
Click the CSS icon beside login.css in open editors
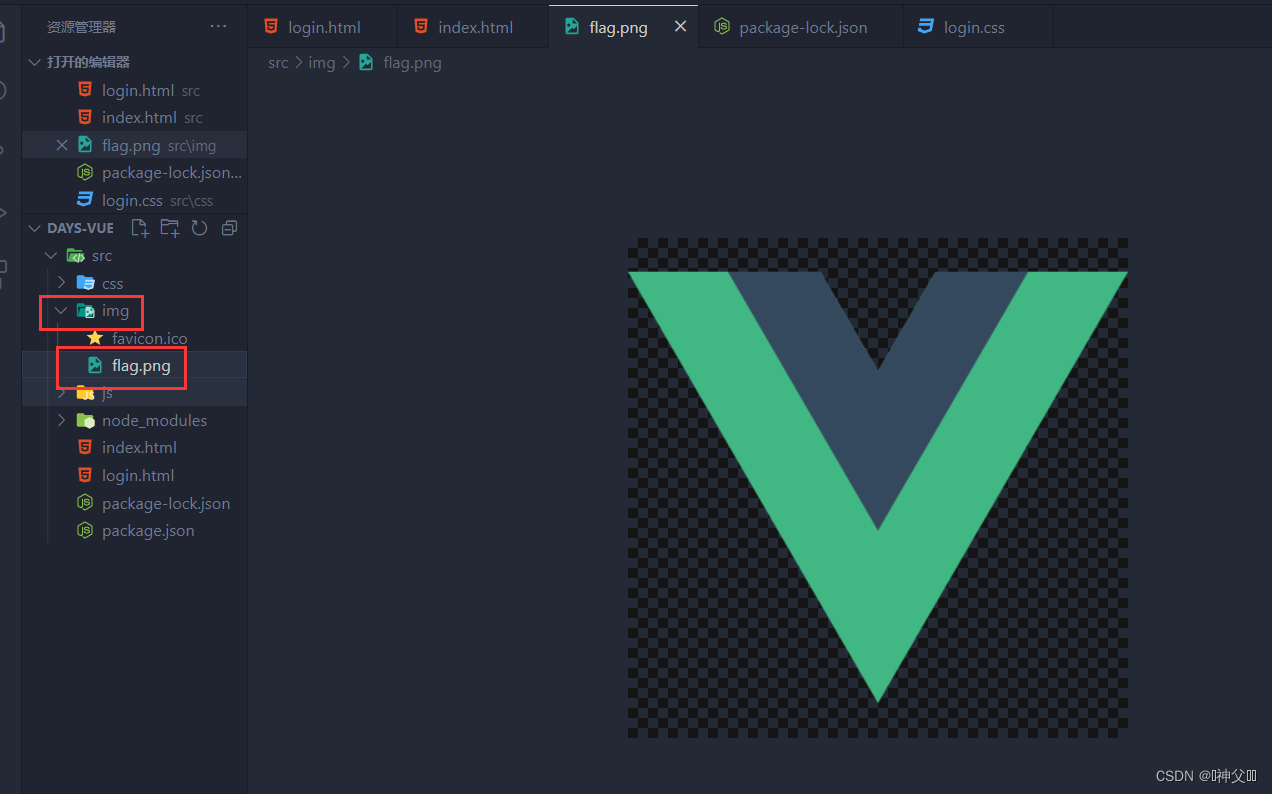85,200
